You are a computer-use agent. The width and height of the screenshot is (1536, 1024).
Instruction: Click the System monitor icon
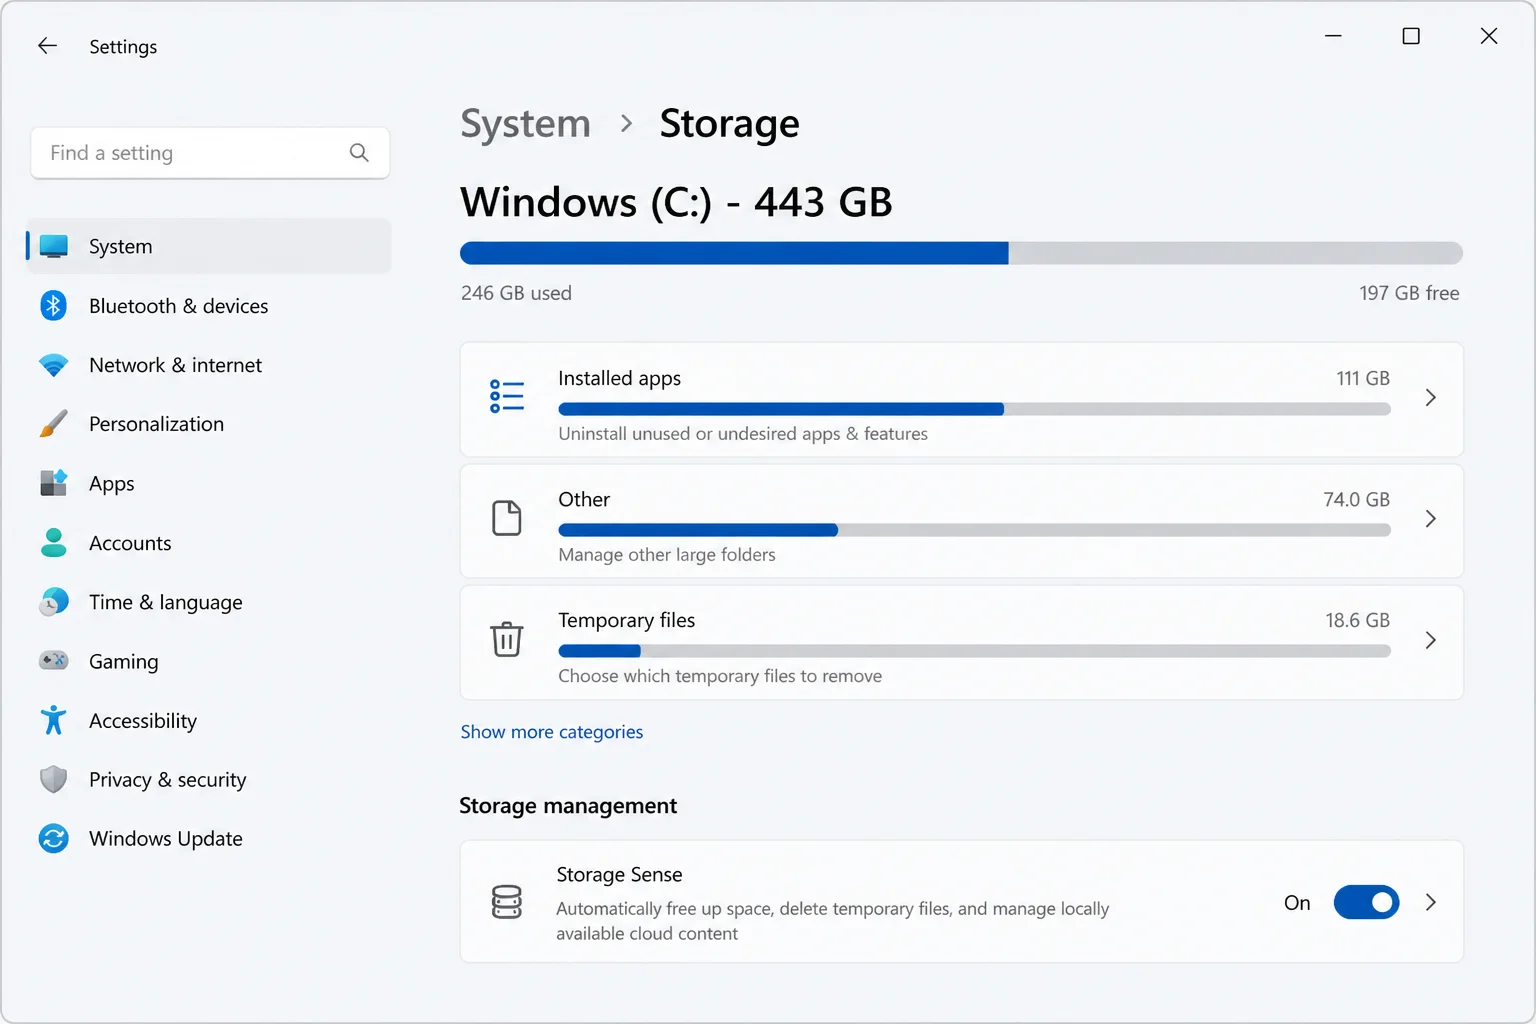point(54,246)
